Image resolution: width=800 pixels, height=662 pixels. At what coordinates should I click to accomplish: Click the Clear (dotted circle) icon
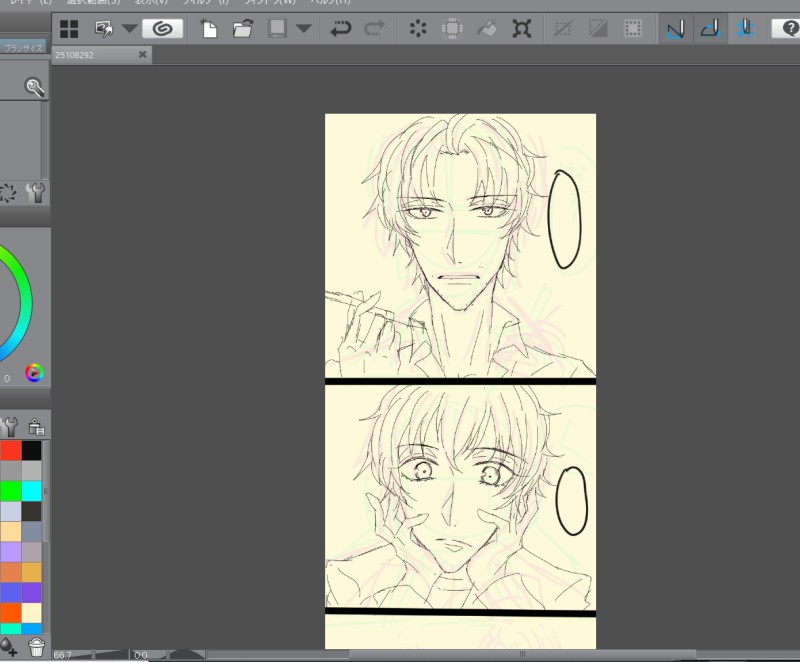point(418,29)
